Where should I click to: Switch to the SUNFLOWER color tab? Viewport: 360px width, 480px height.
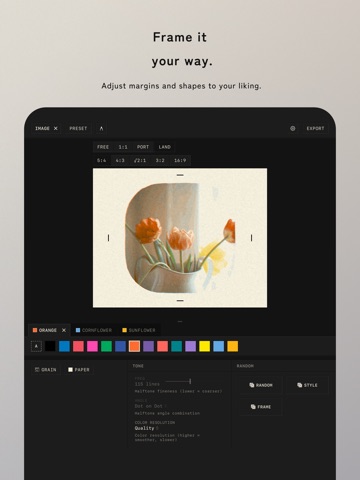click(x=139, y=330)
